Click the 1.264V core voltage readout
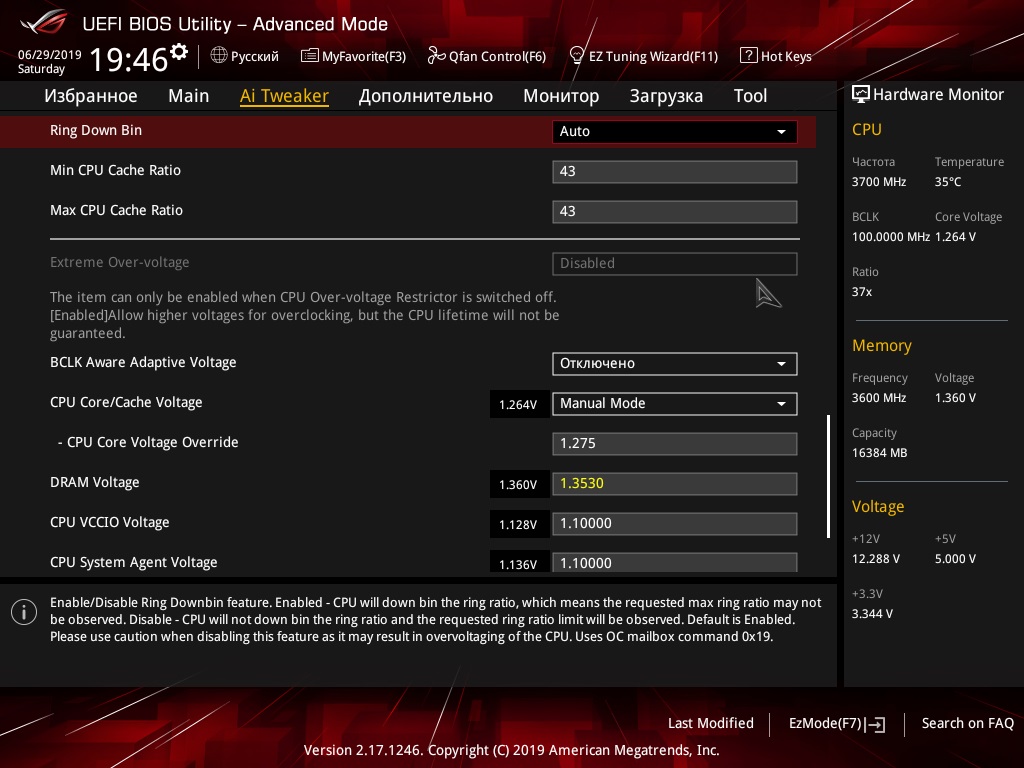 pyautogui.click(x=519, y=404)
